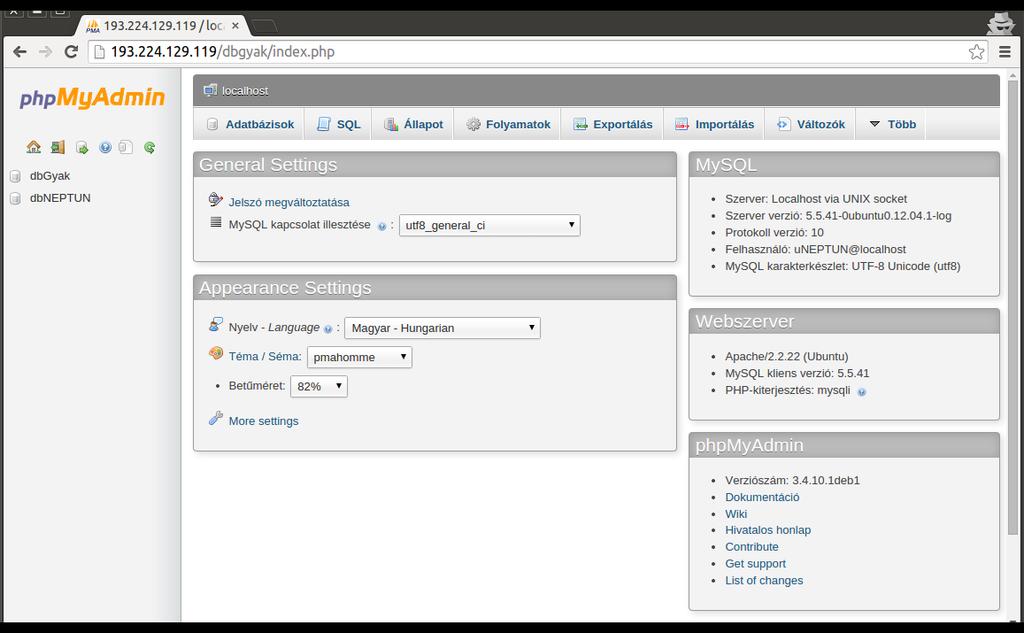Click the page info icon in address bar
1024x633 pixels.
99,52
